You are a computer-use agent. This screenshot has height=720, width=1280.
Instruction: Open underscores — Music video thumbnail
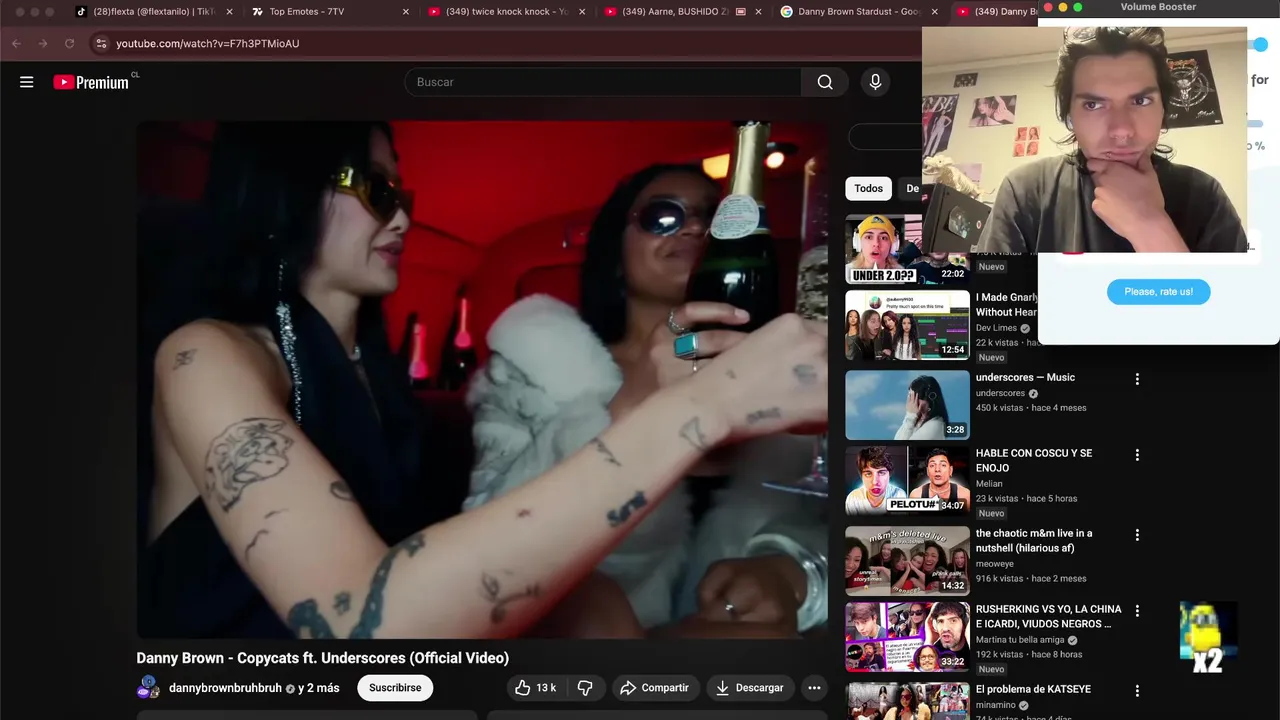(908, 405)
